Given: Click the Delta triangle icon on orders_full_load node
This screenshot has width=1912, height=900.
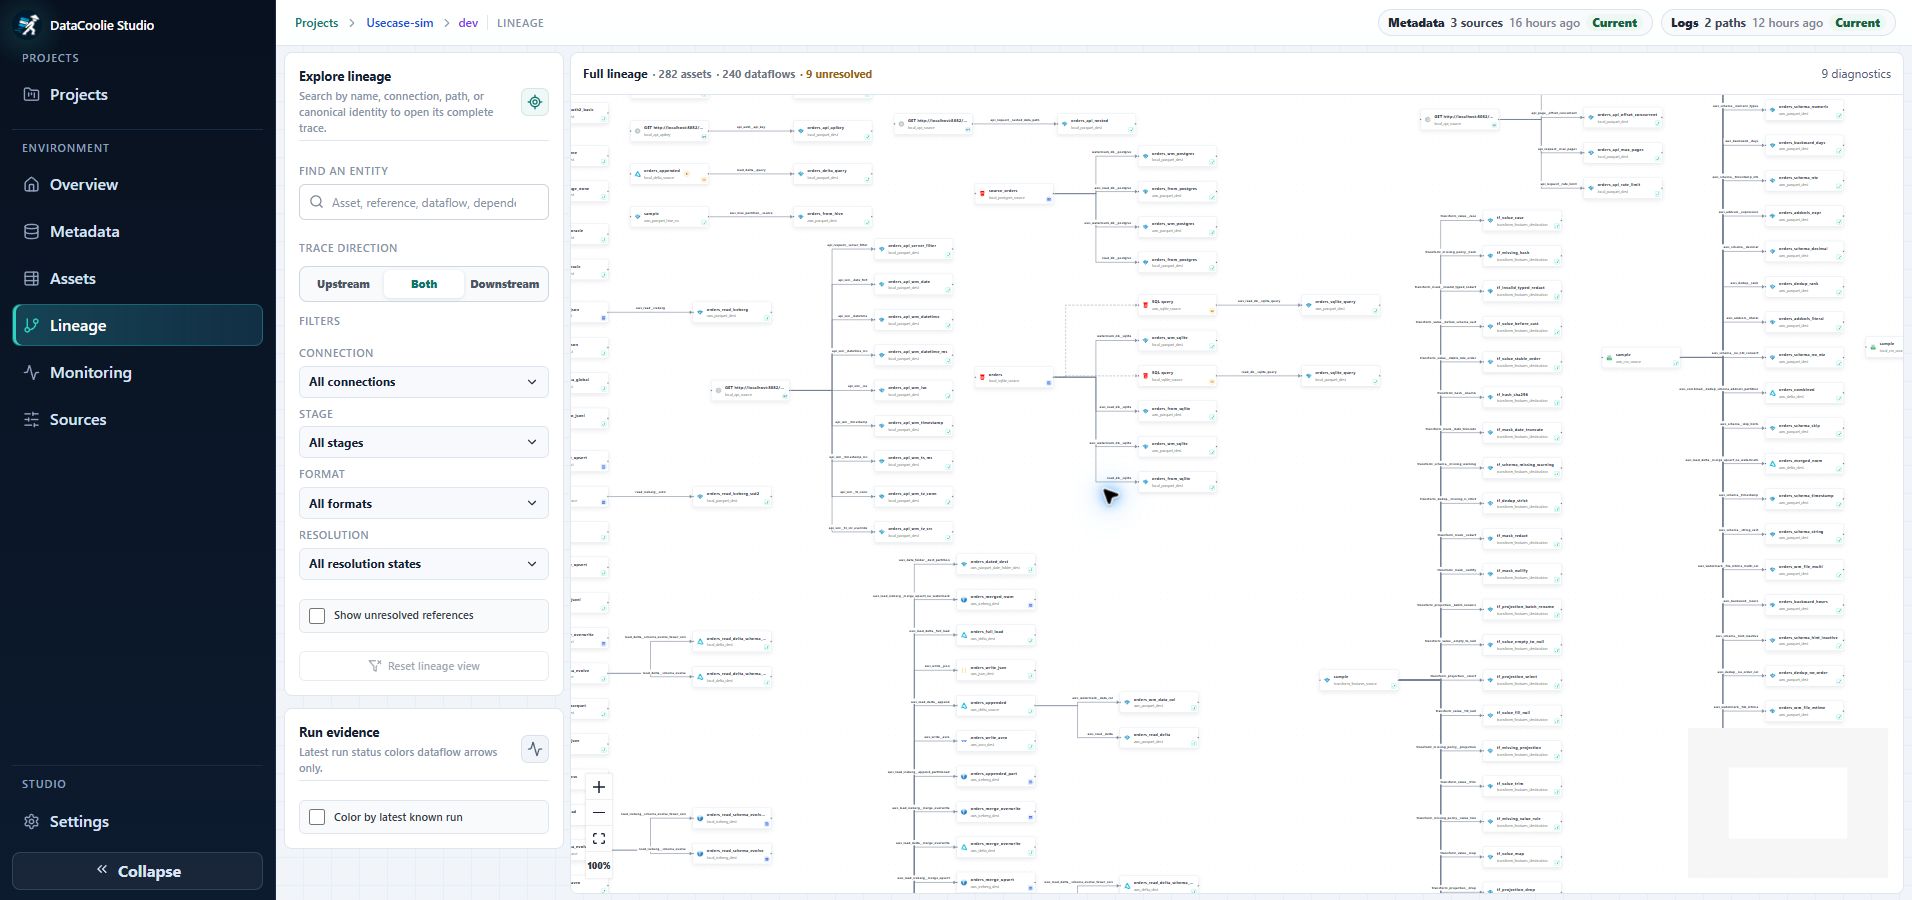Looking at the screenshot, I should 963,634.
